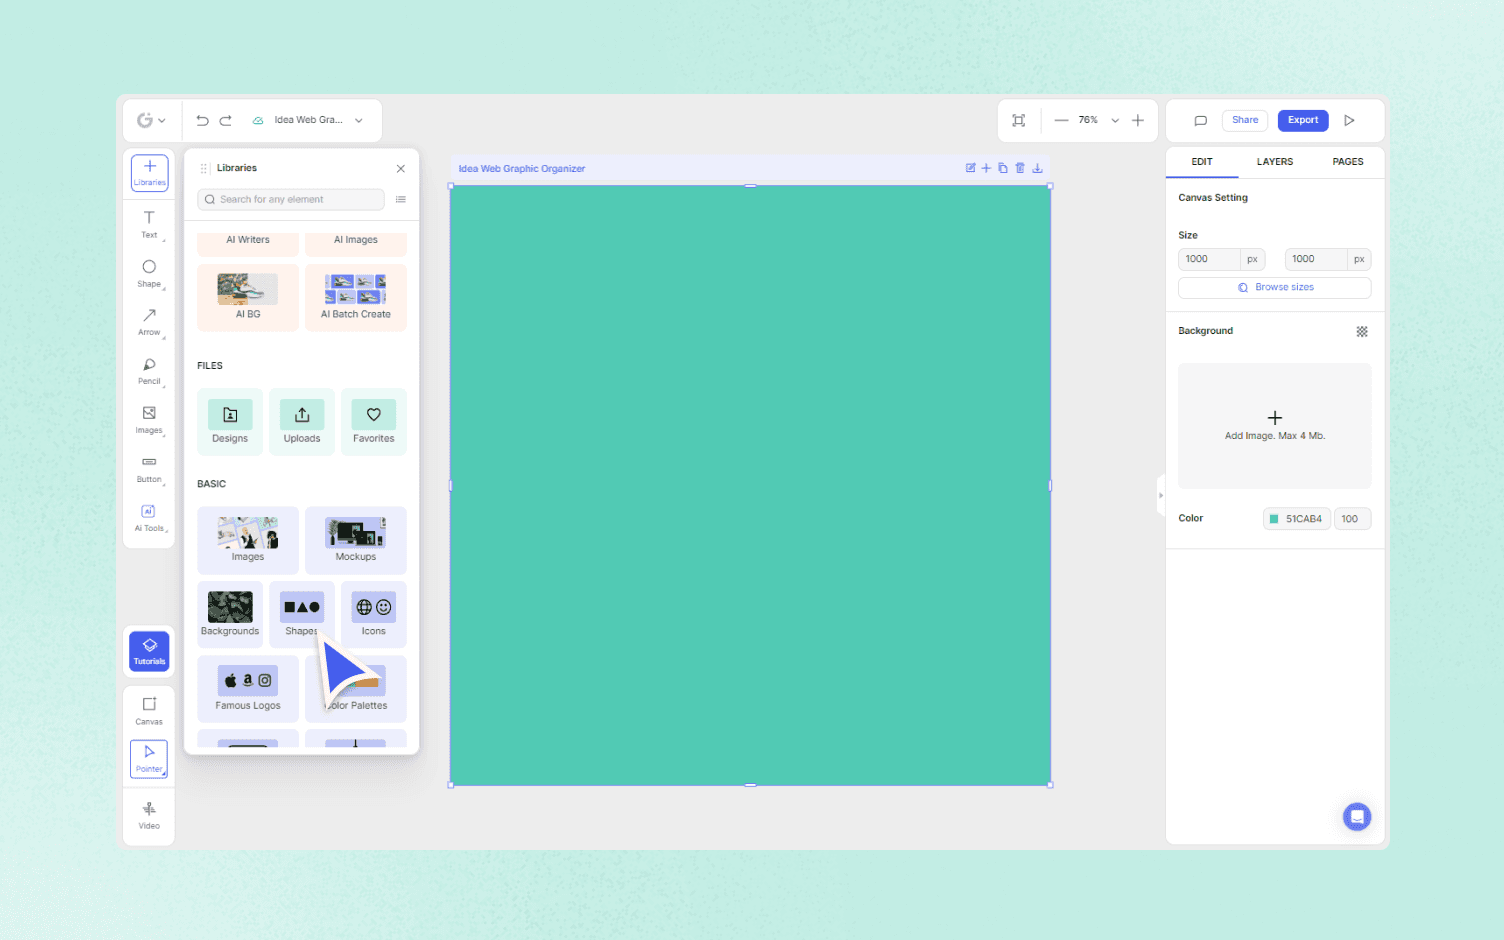
Task: Select the Arrow tool
Action: click(149, 322)
